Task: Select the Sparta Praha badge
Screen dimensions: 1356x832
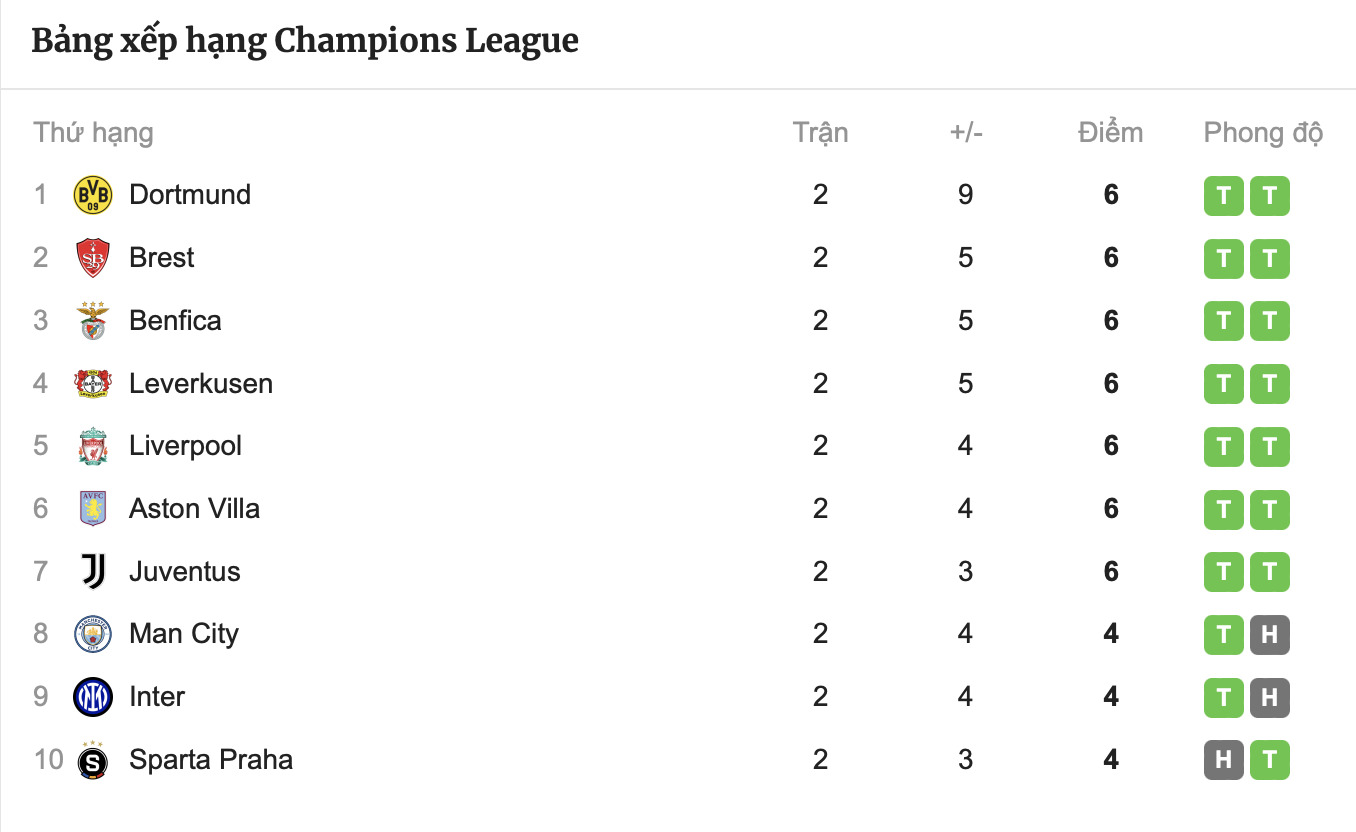Action: coord(93,760)
